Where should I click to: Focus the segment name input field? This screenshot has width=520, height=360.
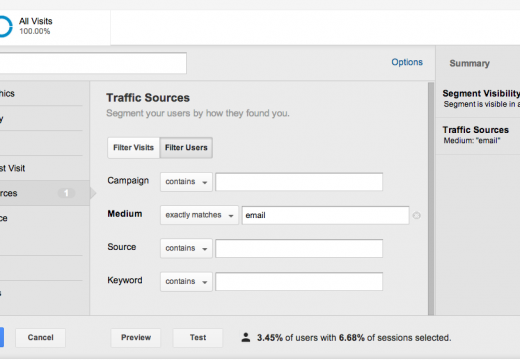click(x=93, y=63)
